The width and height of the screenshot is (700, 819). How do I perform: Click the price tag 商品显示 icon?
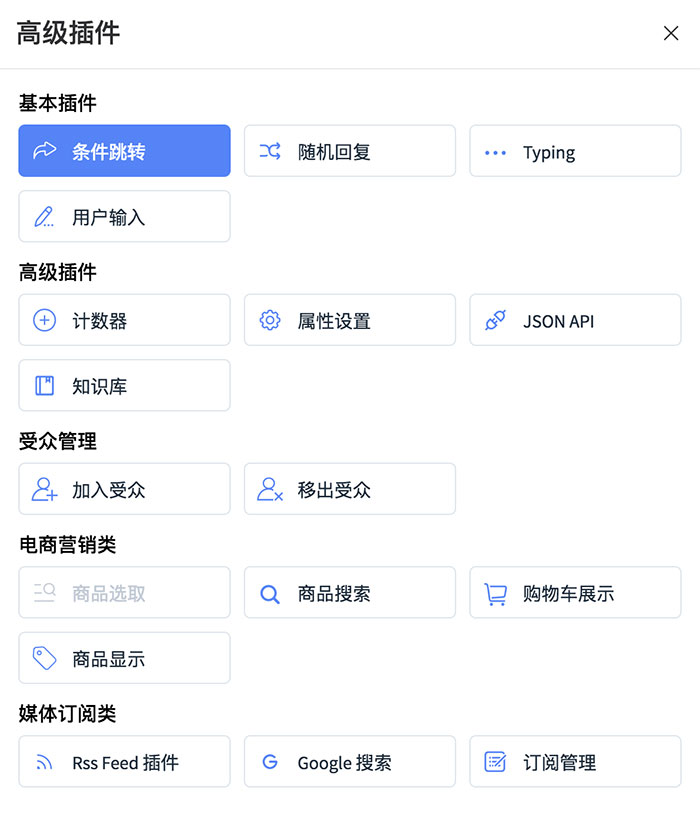click(x=44, y=658)
